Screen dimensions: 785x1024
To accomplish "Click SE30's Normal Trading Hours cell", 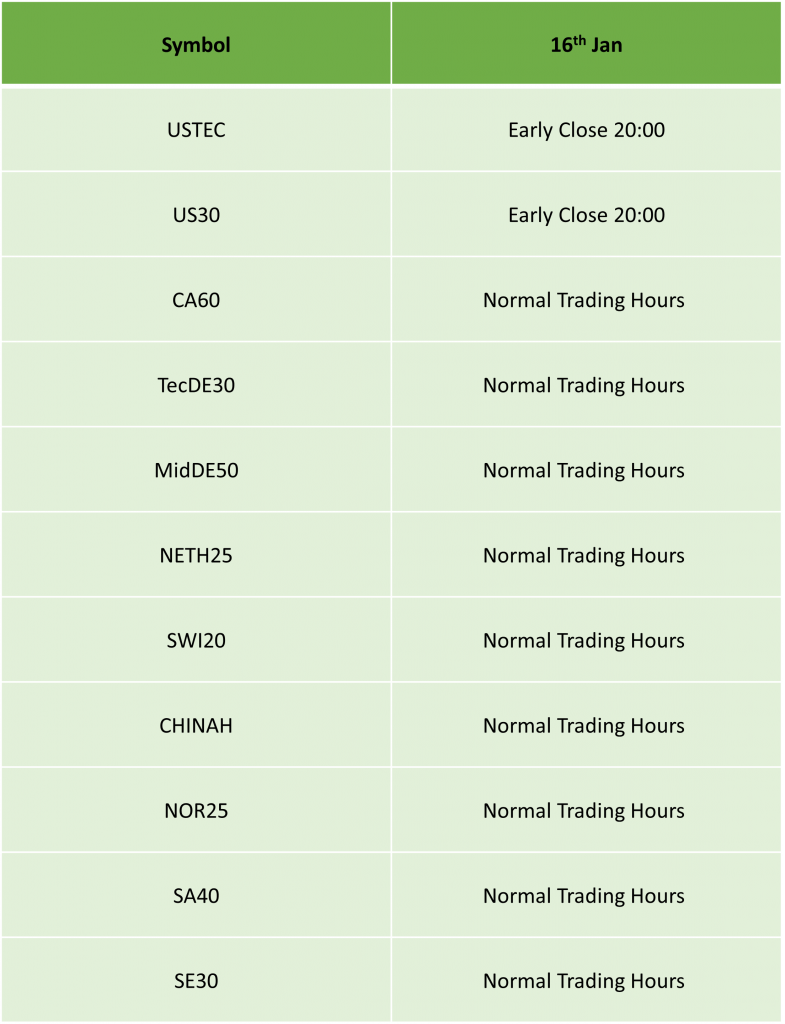I will coord(586,980).
